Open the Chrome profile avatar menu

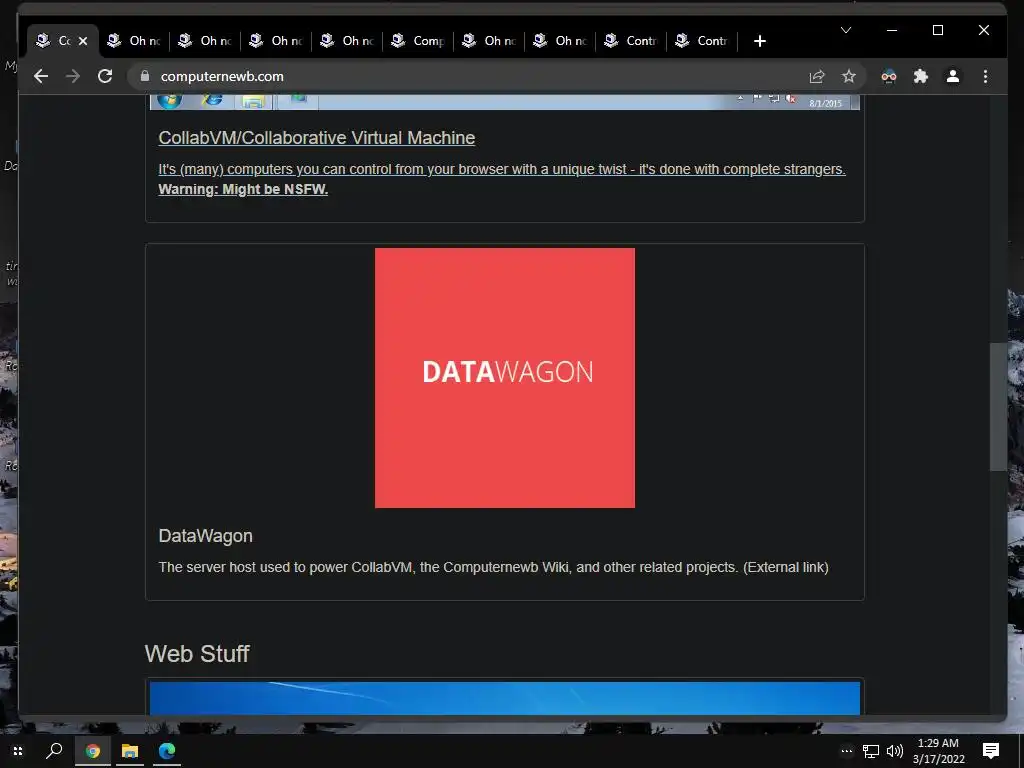point(953,76)
